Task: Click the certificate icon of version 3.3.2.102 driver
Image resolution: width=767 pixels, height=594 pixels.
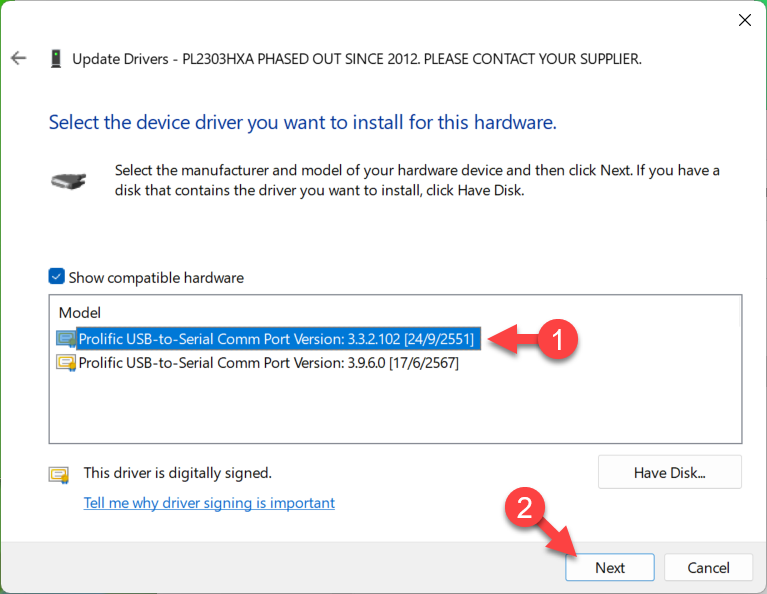Action: pyautogui.click(x=66, y=339)
